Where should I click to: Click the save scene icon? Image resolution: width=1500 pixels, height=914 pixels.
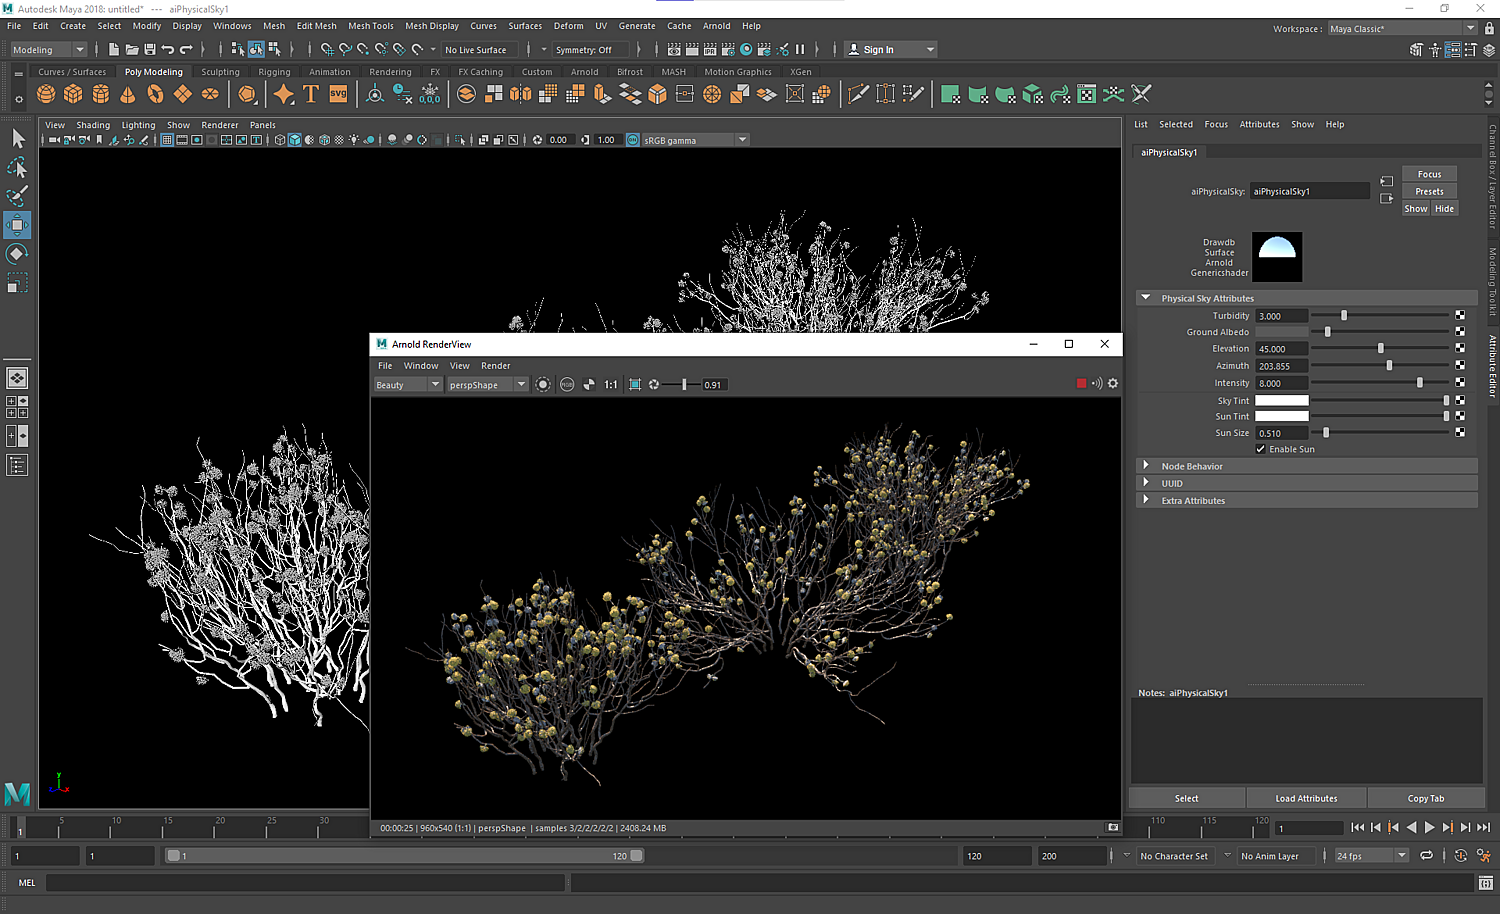pos(150,49)
